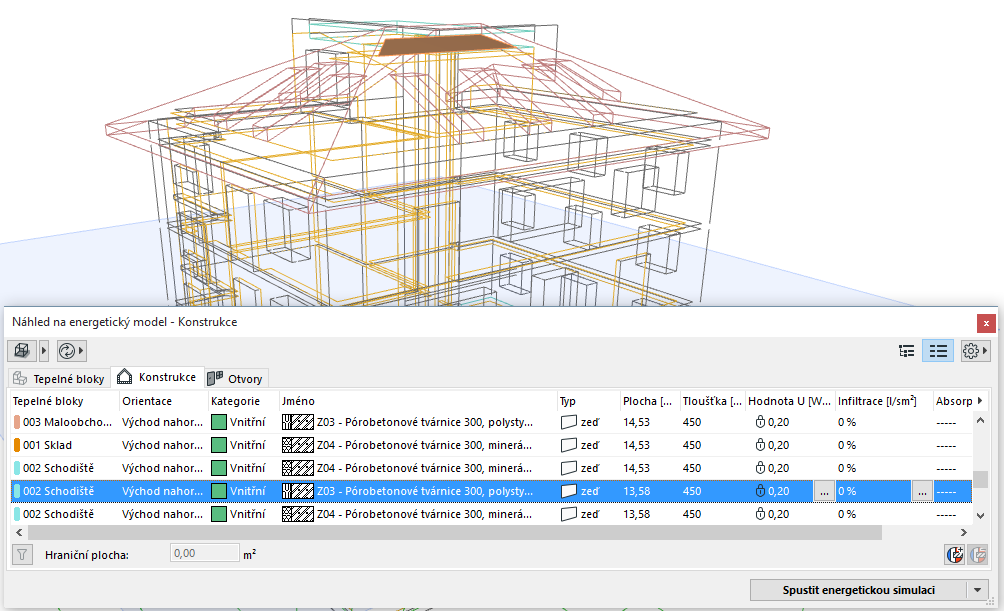Switch to the Tepelné bloky tab

pos(58,379)
